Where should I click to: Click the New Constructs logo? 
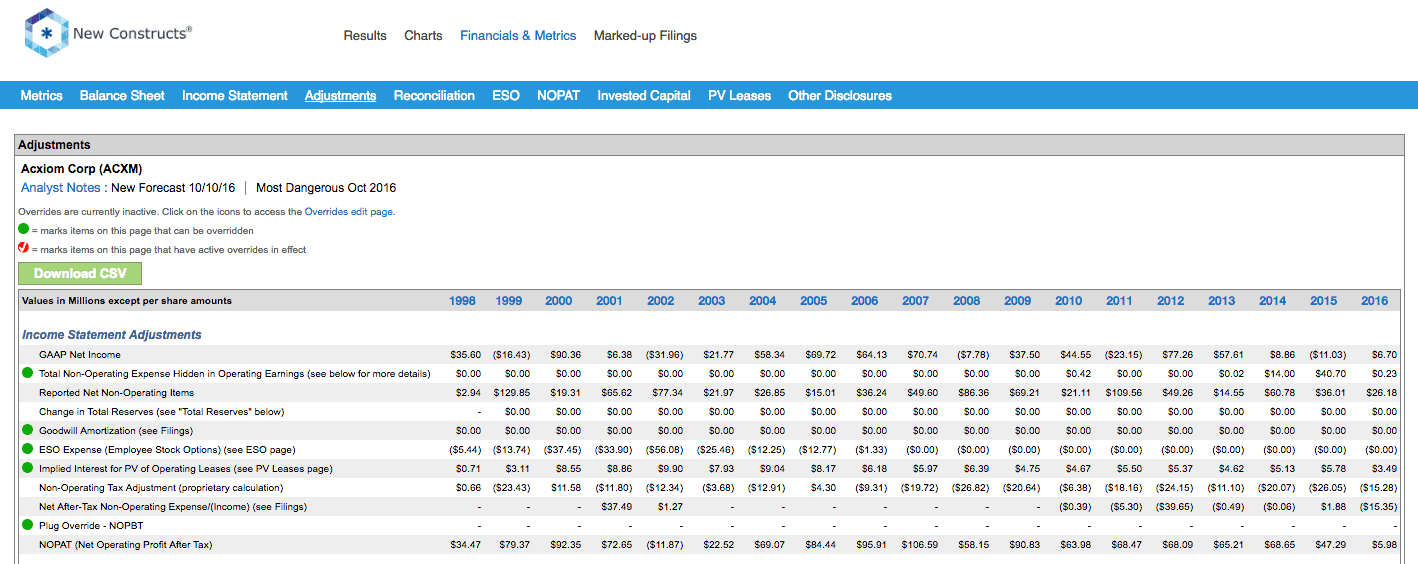108,34
